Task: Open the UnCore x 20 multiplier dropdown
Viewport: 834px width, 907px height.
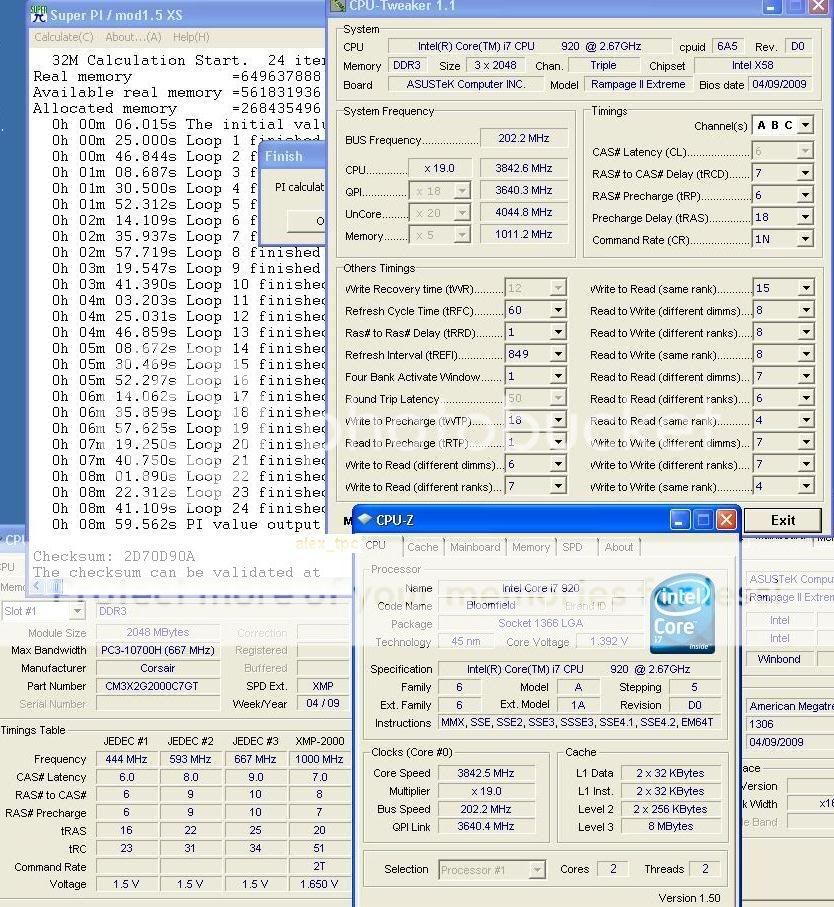Action: [x=461, y=212]
